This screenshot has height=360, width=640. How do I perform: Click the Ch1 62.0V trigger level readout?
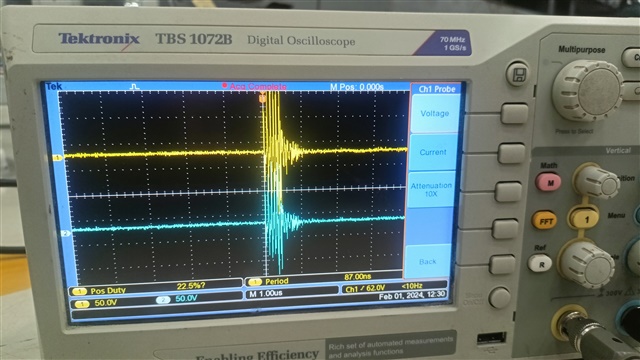(365, 288)
